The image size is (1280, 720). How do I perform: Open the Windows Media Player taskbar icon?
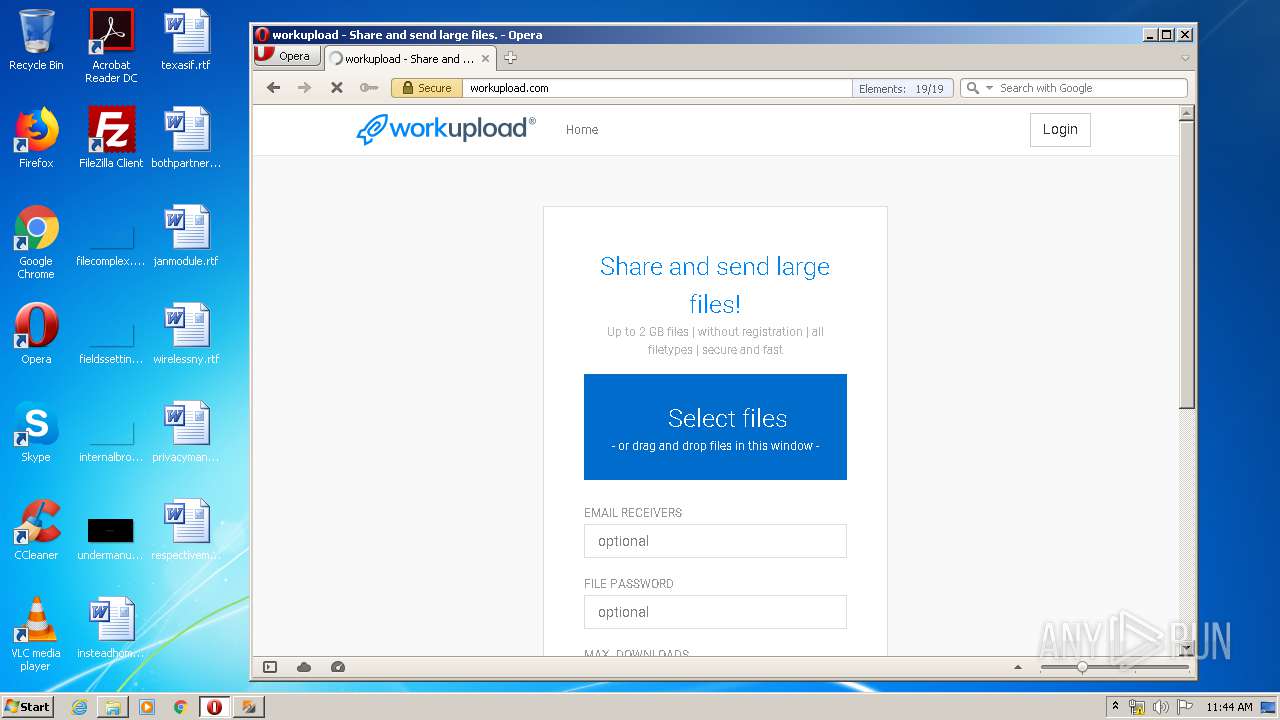tap(147, 707)
